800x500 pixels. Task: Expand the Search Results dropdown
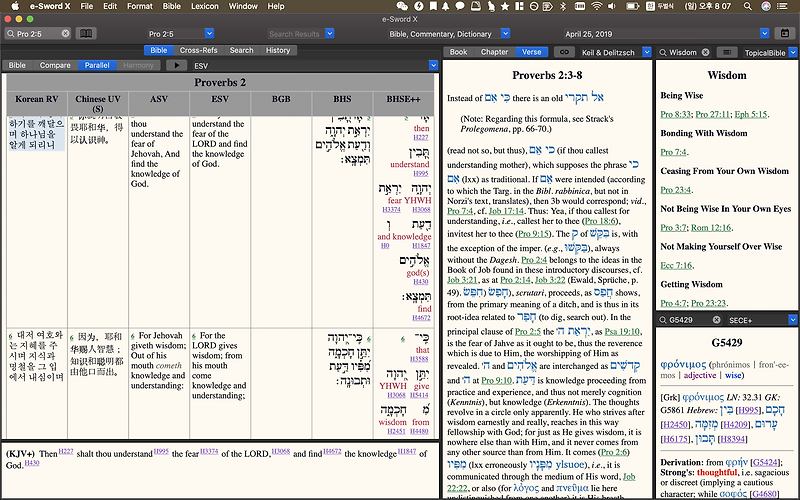click(330, 33)
